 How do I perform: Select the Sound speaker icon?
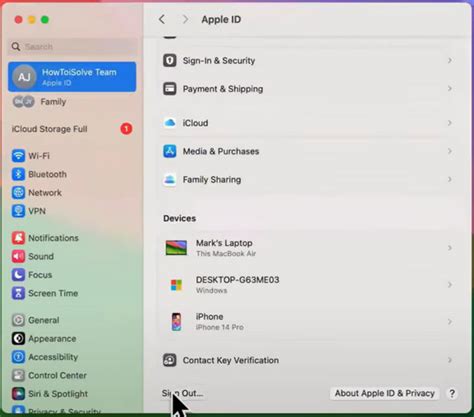click(x=18, y=256)
